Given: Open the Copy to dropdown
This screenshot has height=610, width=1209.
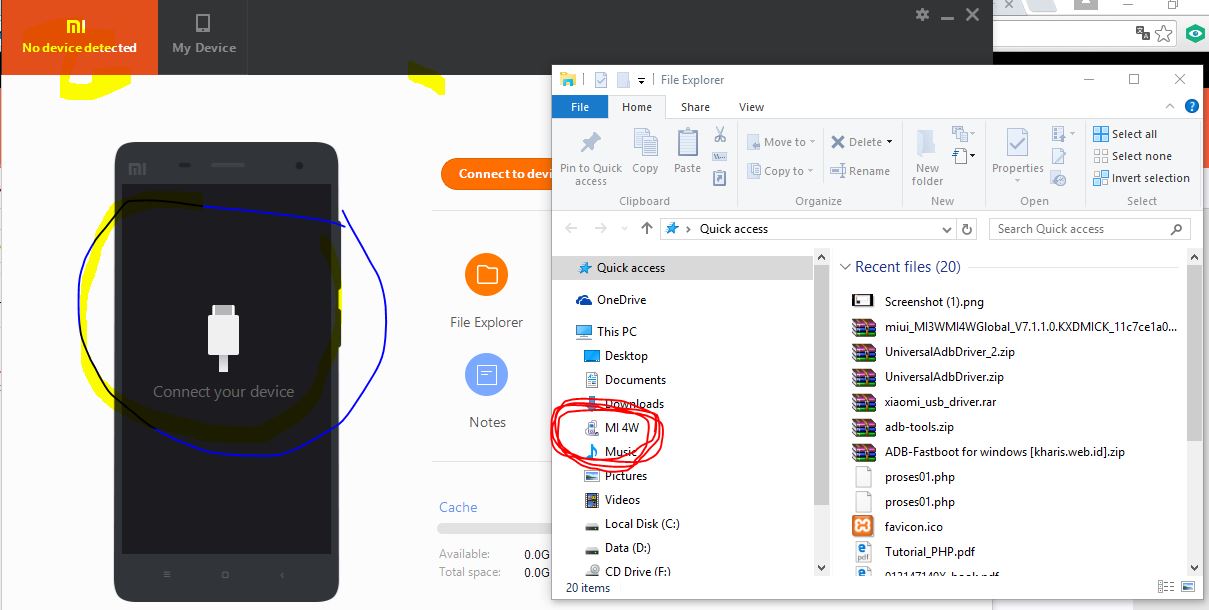Looking at the screenshot, I should coord(781,171).
